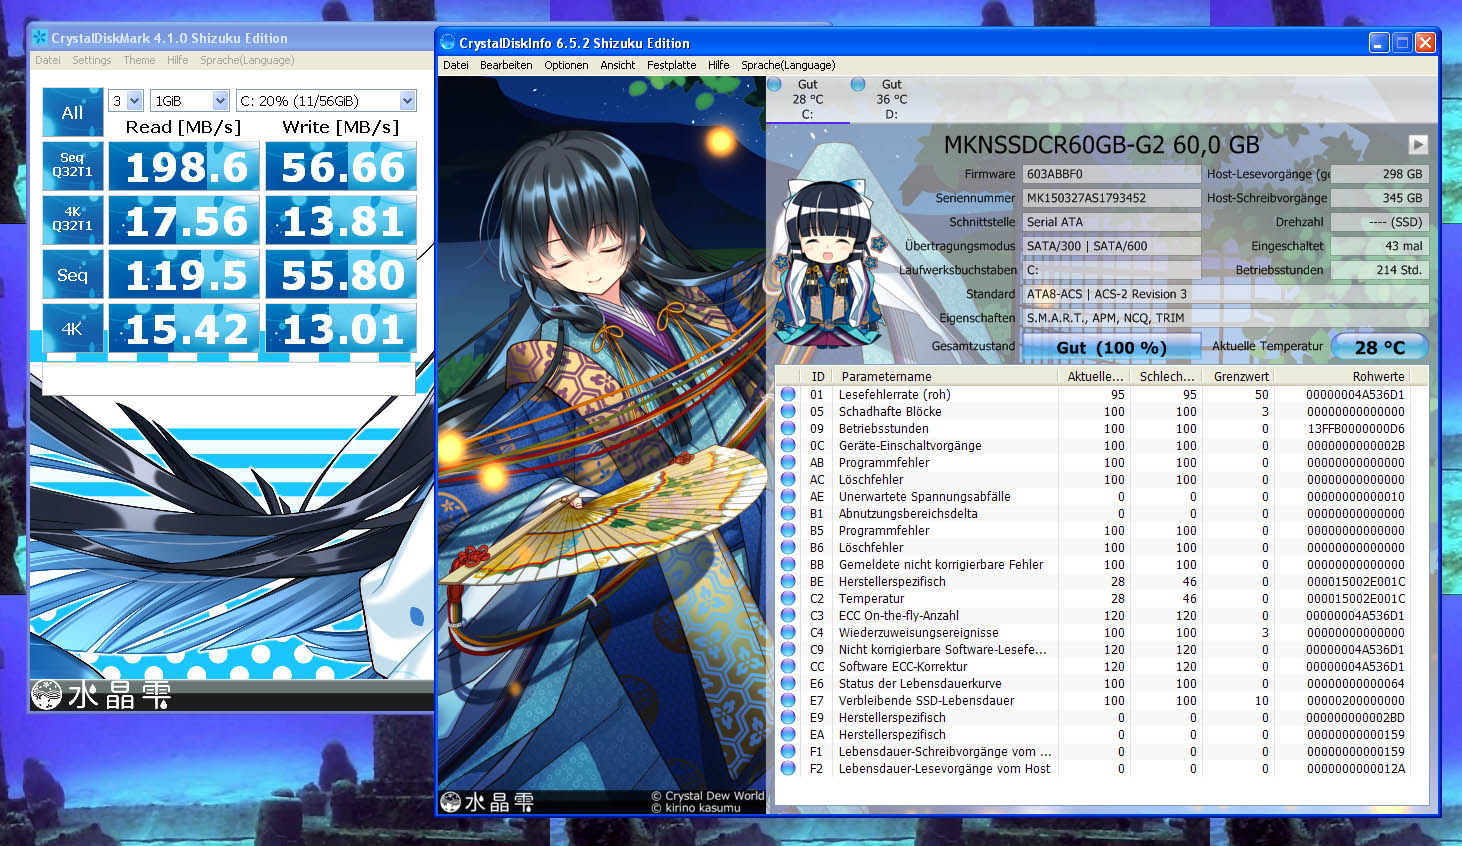Click status icon for Lesefehlerrate row

[788, 394]
